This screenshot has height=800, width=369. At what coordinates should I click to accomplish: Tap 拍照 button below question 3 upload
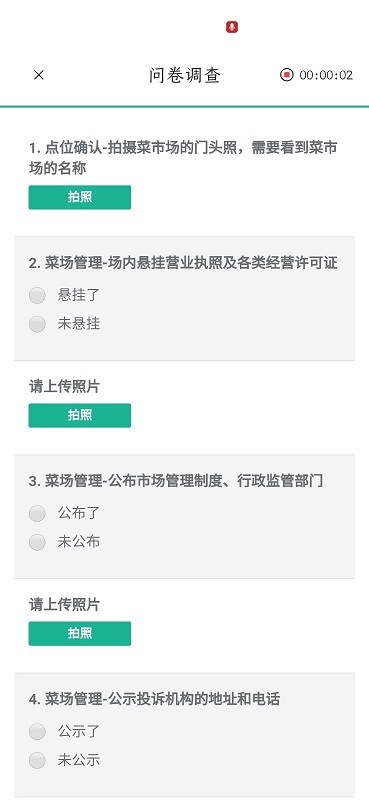pos(80,634)
